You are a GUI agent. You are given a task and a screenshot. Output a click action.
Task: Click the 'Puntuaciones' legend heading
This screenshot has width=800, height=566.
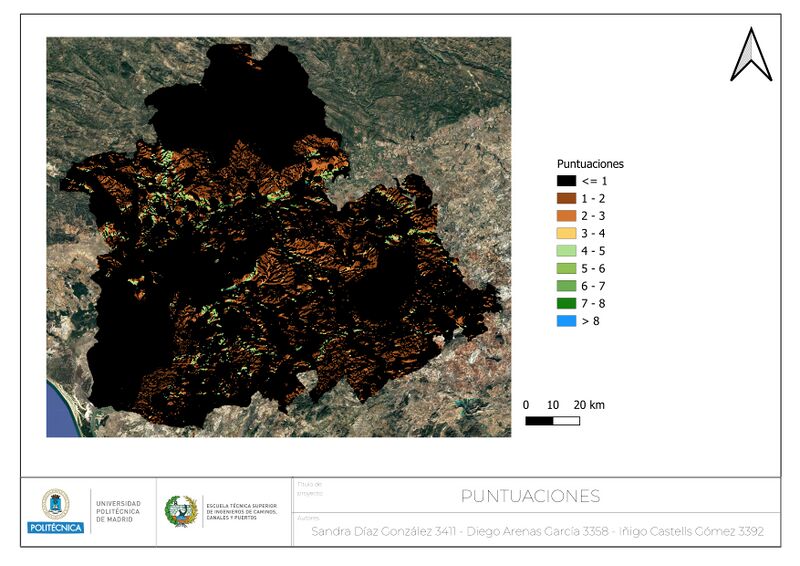pos(590,163)
